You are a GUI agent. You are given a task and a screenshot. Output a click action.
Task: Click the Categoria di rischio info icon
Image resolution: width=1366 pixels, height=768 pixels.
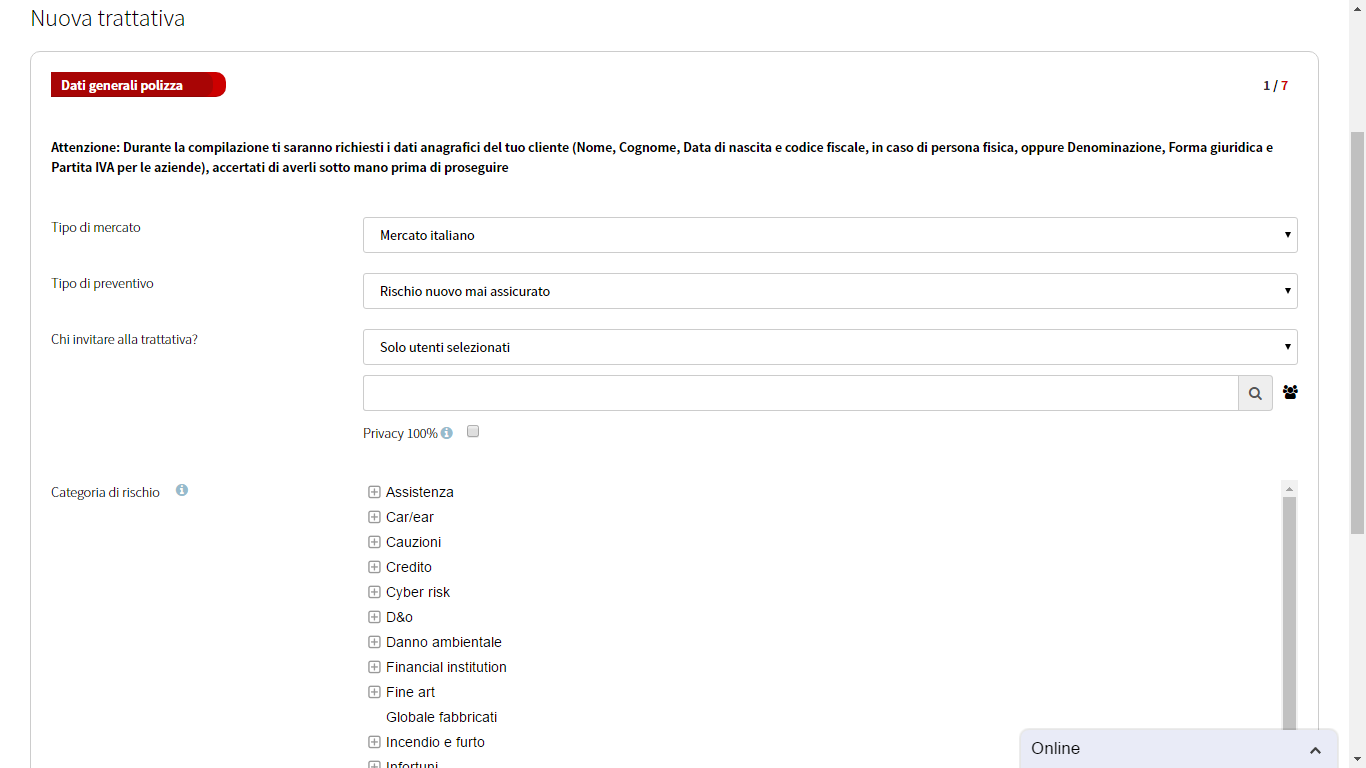[x=182, y=490]
